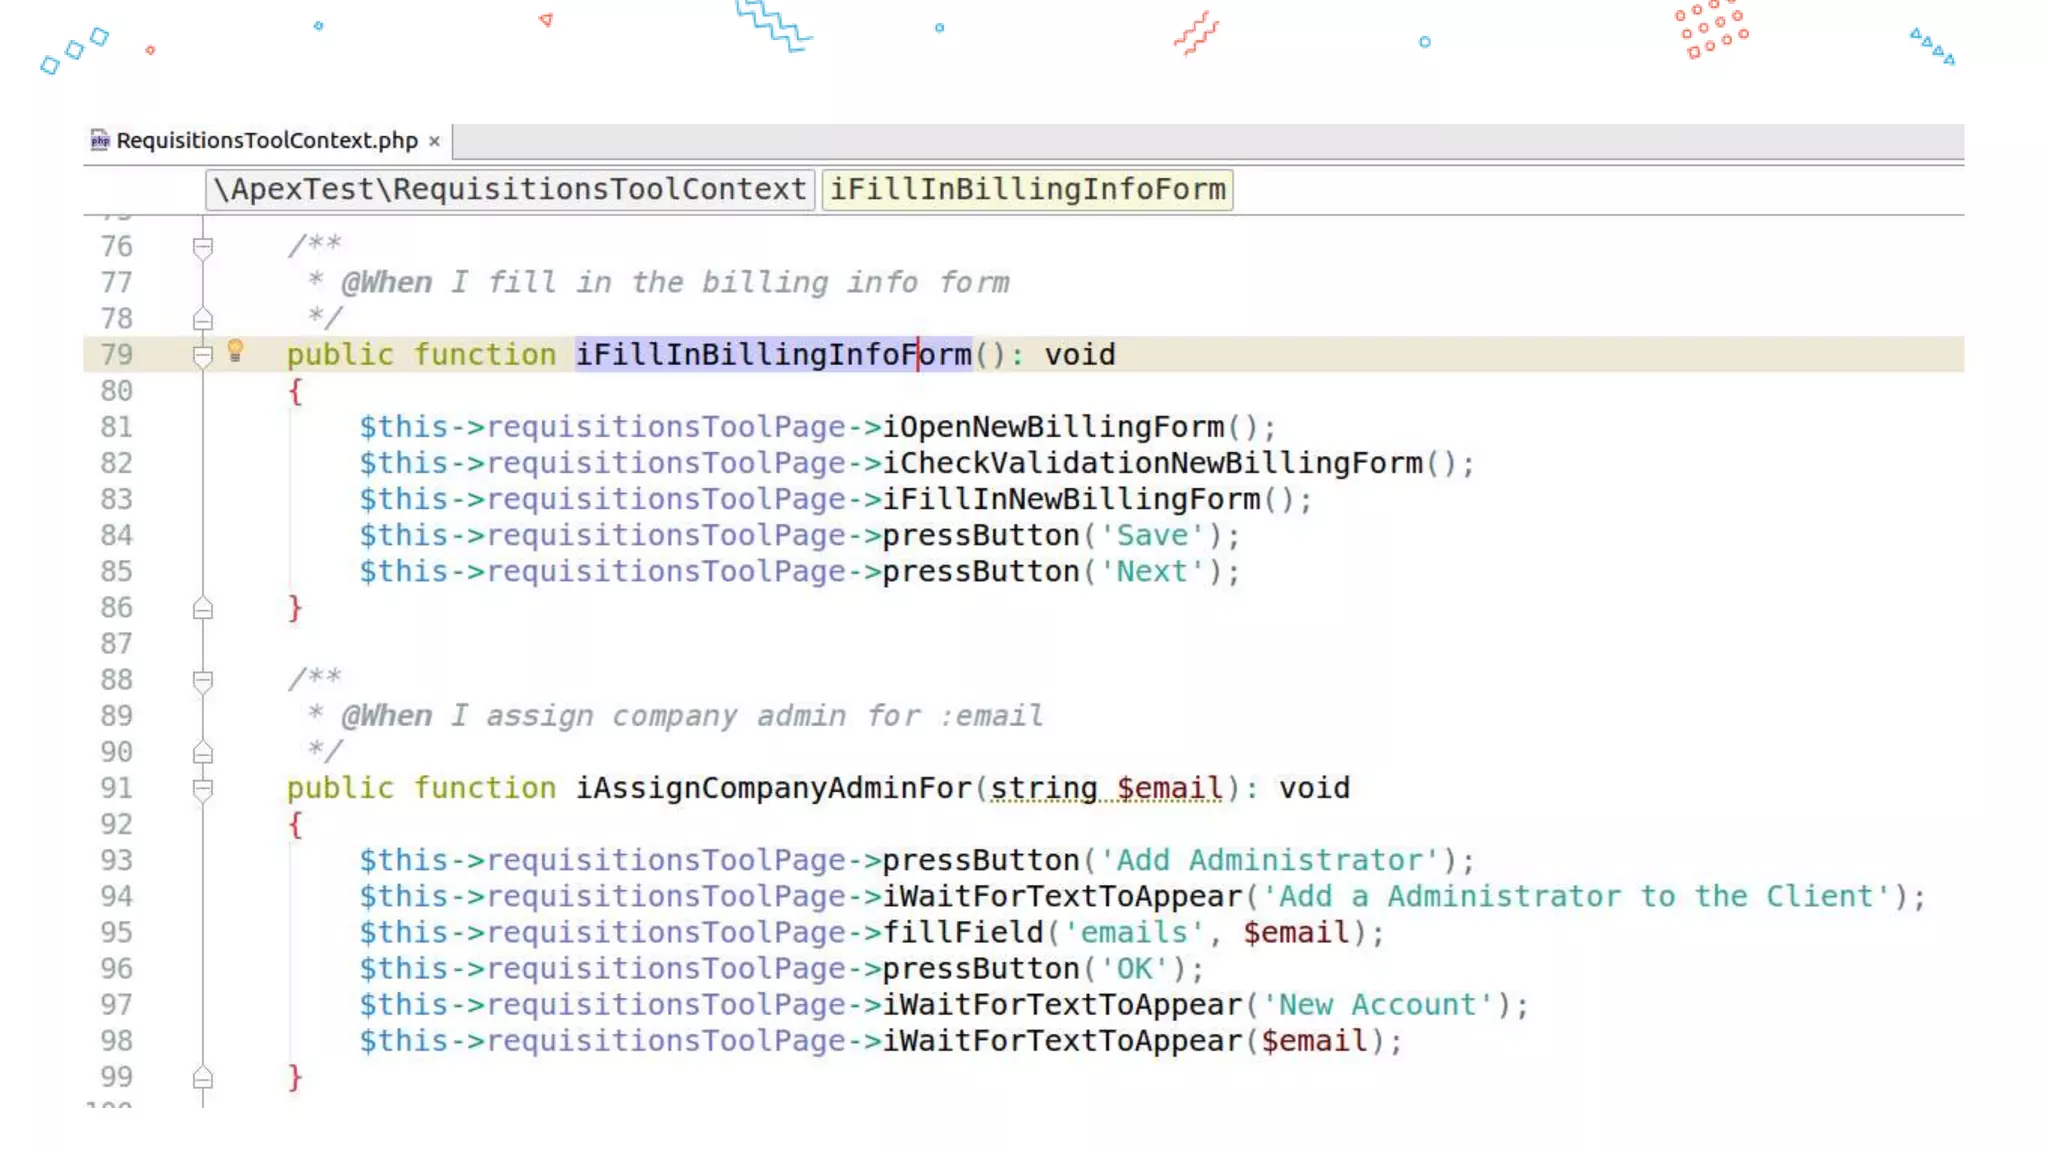Fold the iAssignCompanyAdminFor function at line 91

pyautogui.click(x=203, y=788)
